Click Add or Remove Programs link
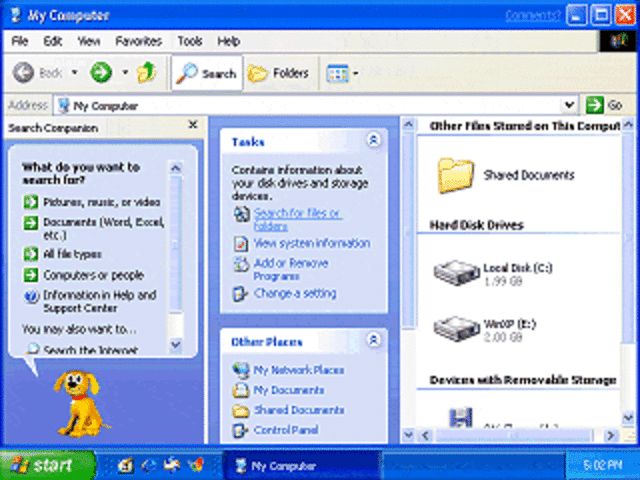The image size is (640, 480). tap(291, 269)
